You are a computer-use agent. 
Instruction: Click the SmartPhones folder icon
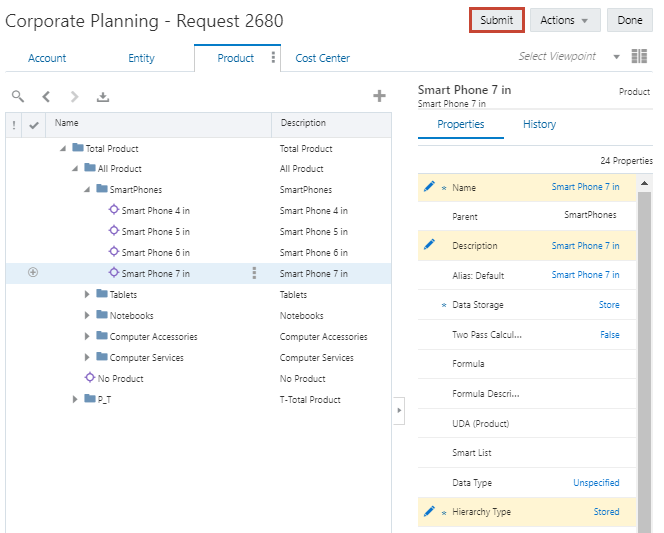click(x=102, y=188)
